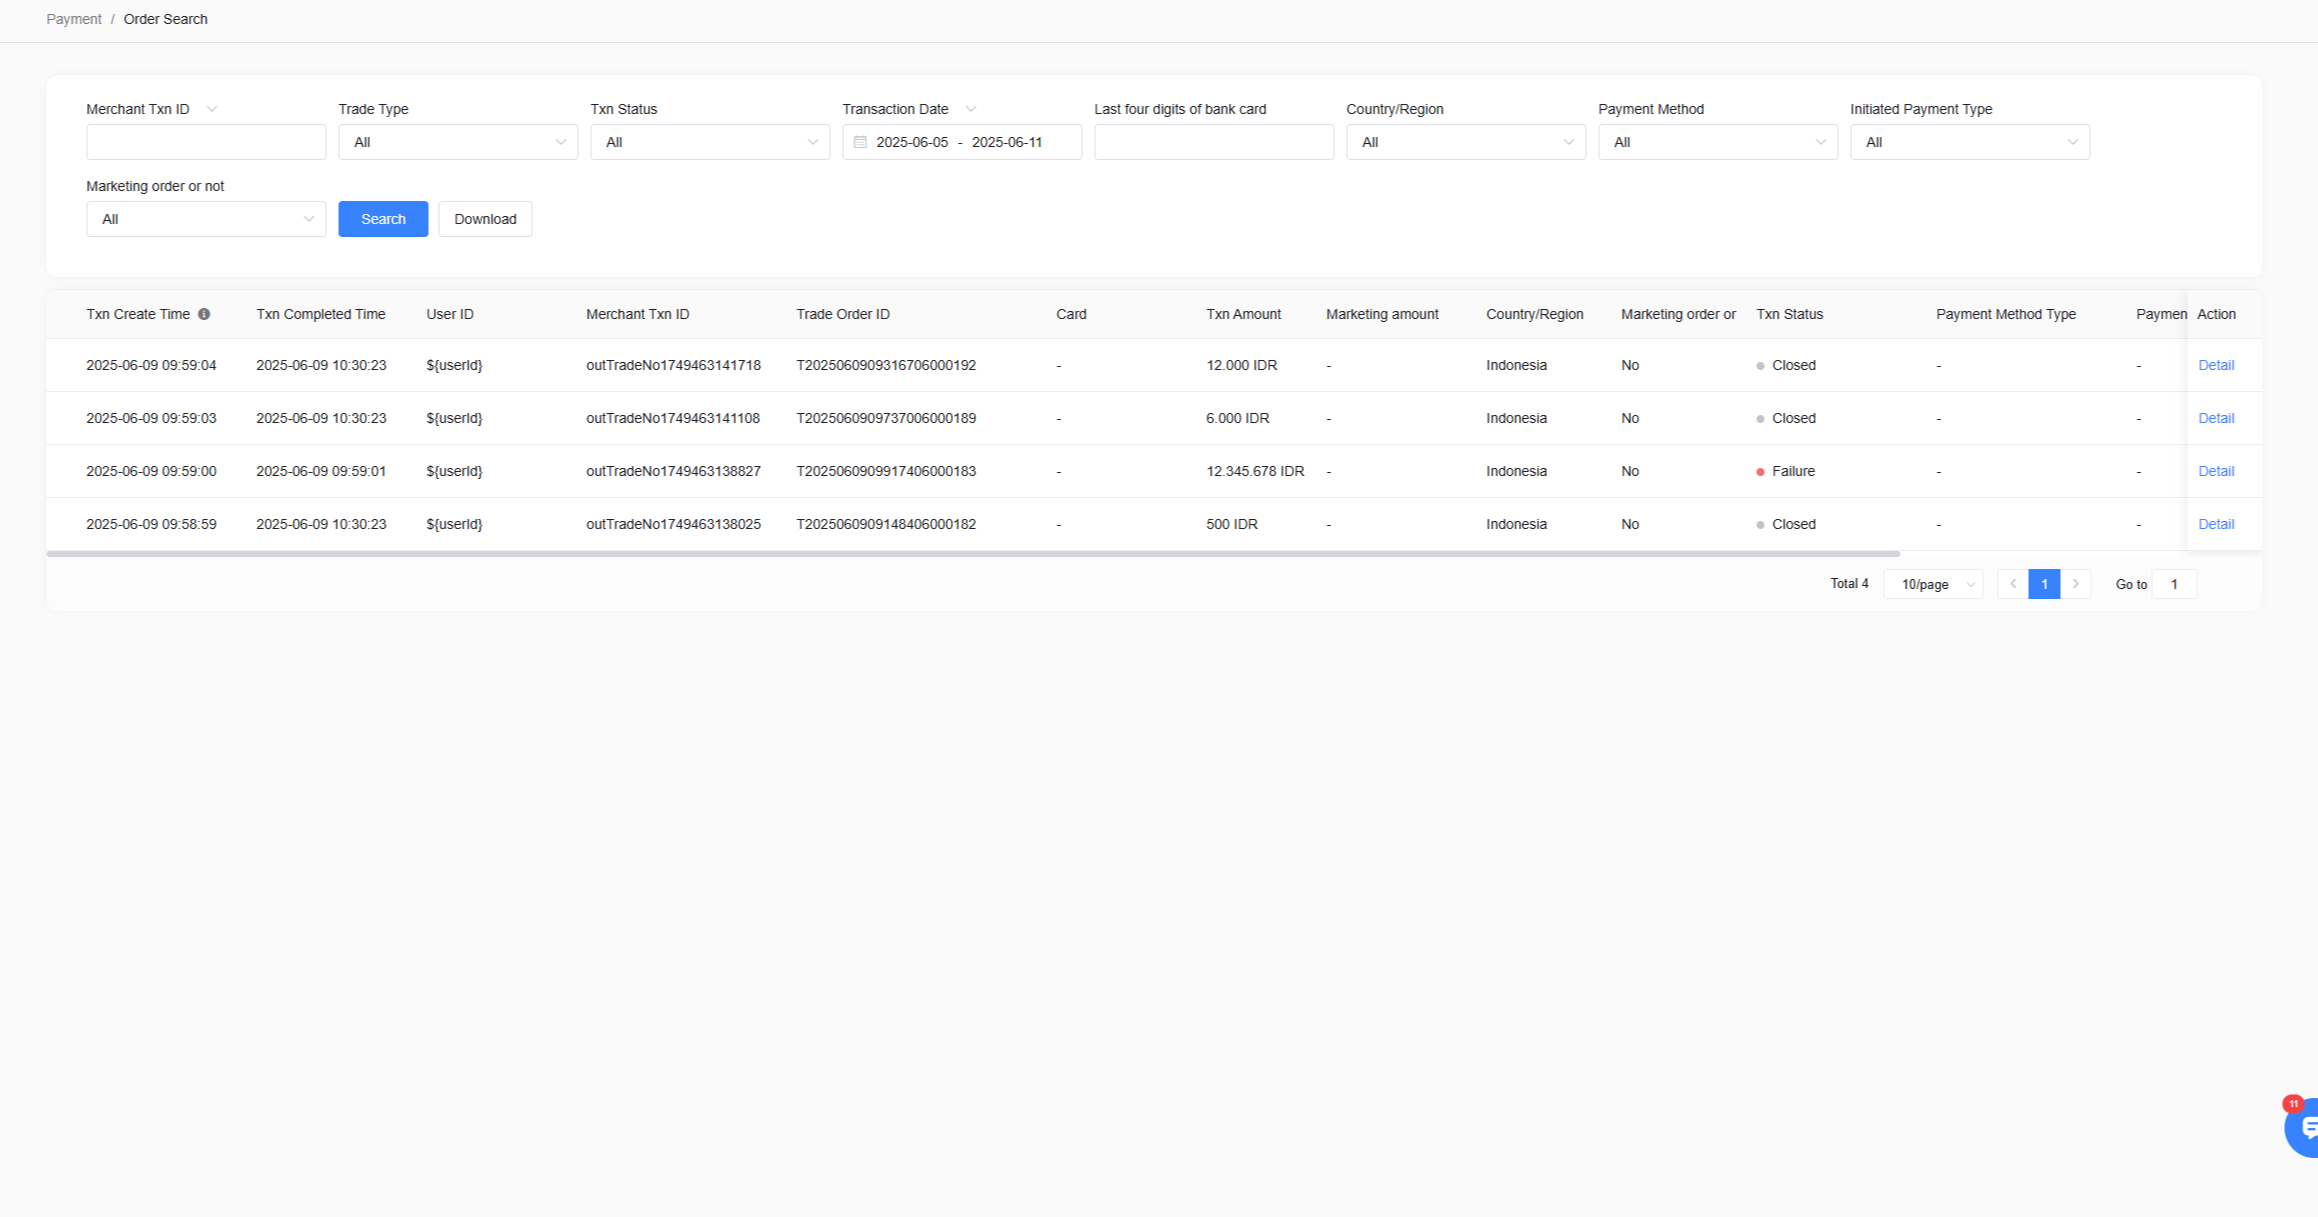The width and height of the screenshot is (2318, 1217).
Task: Click the Txn Amount column header
Action: click(x=1243, y=314)
